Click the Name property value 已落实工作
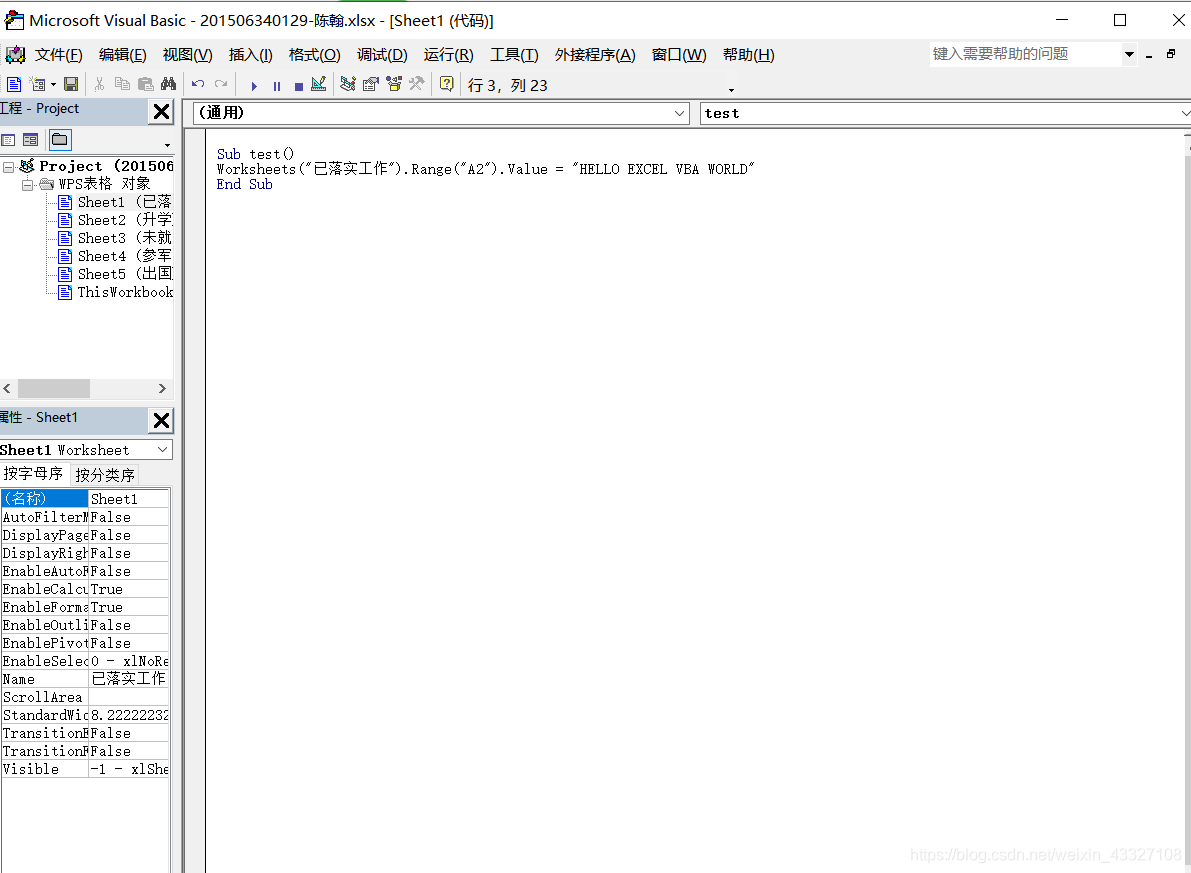This screenshot has width=1191, height=873. point(128,678)
